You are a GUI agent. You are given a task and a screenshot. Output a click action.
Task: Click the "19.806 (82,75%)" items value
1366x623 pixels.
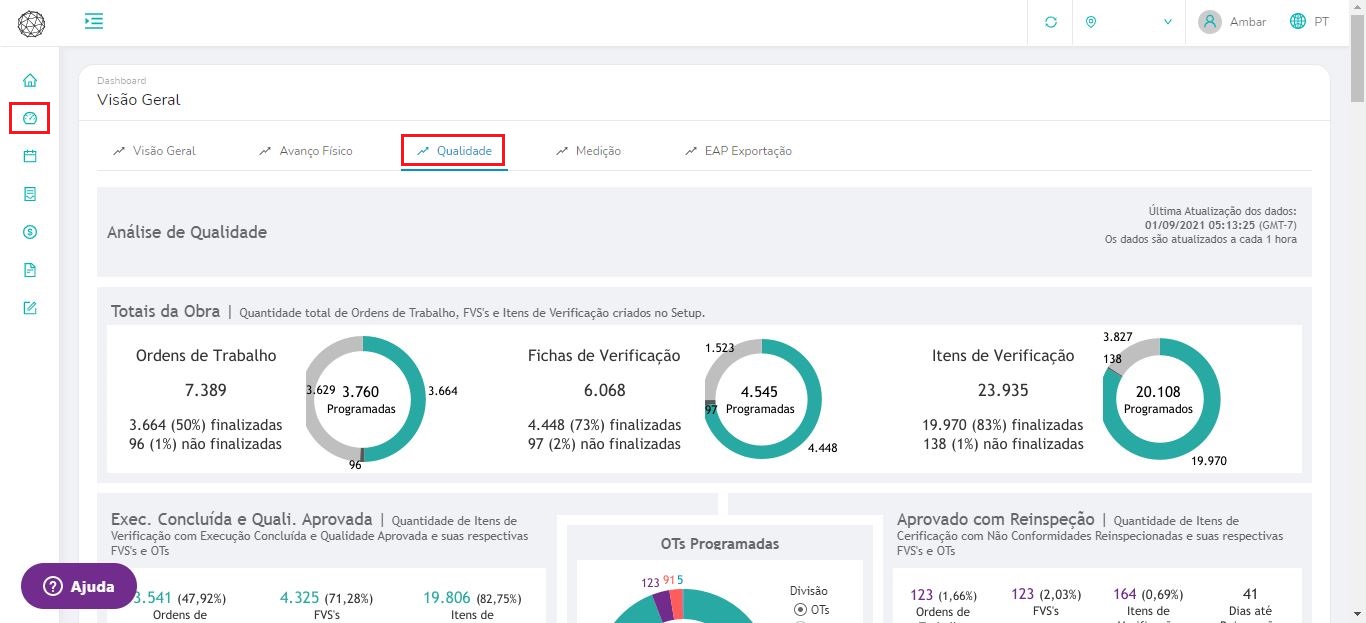(x=472, y=598)
